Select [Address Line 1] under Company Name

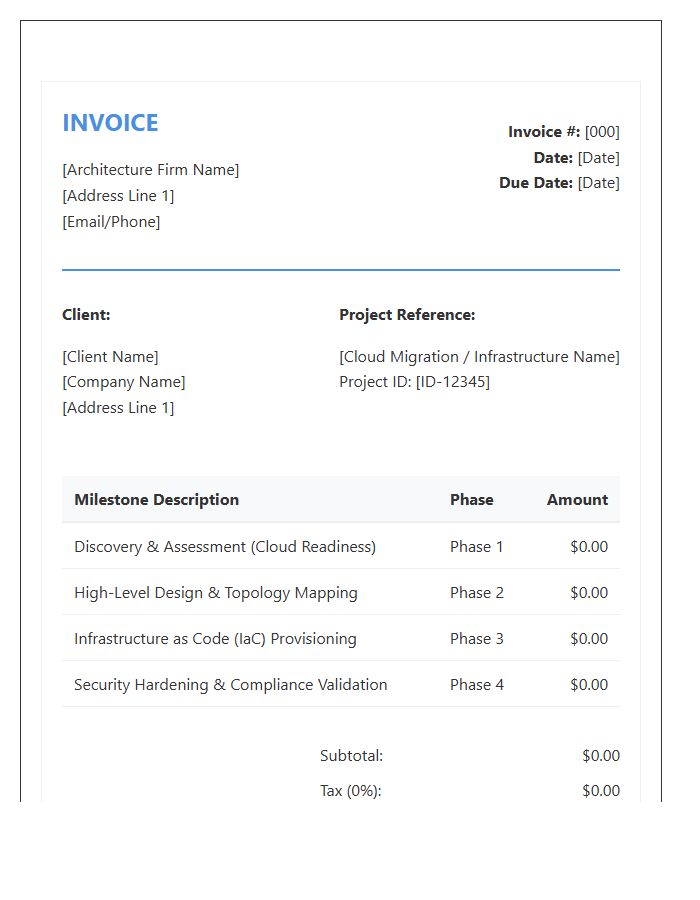coord(118,408)
